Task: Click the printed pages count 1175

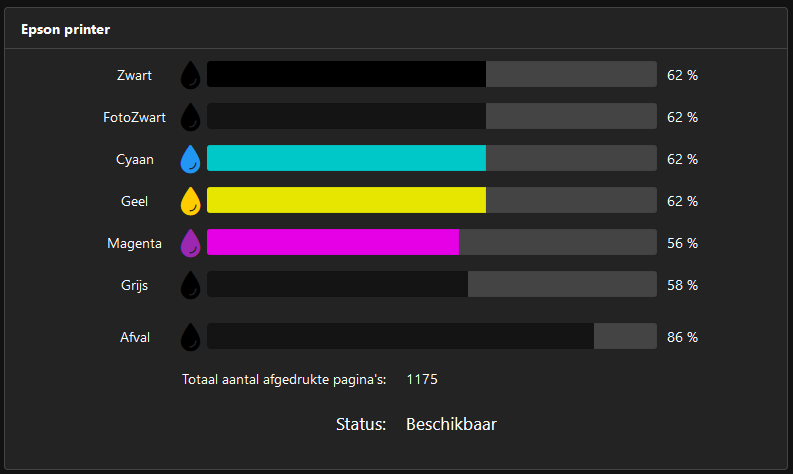Action: (x=422, y=380)
